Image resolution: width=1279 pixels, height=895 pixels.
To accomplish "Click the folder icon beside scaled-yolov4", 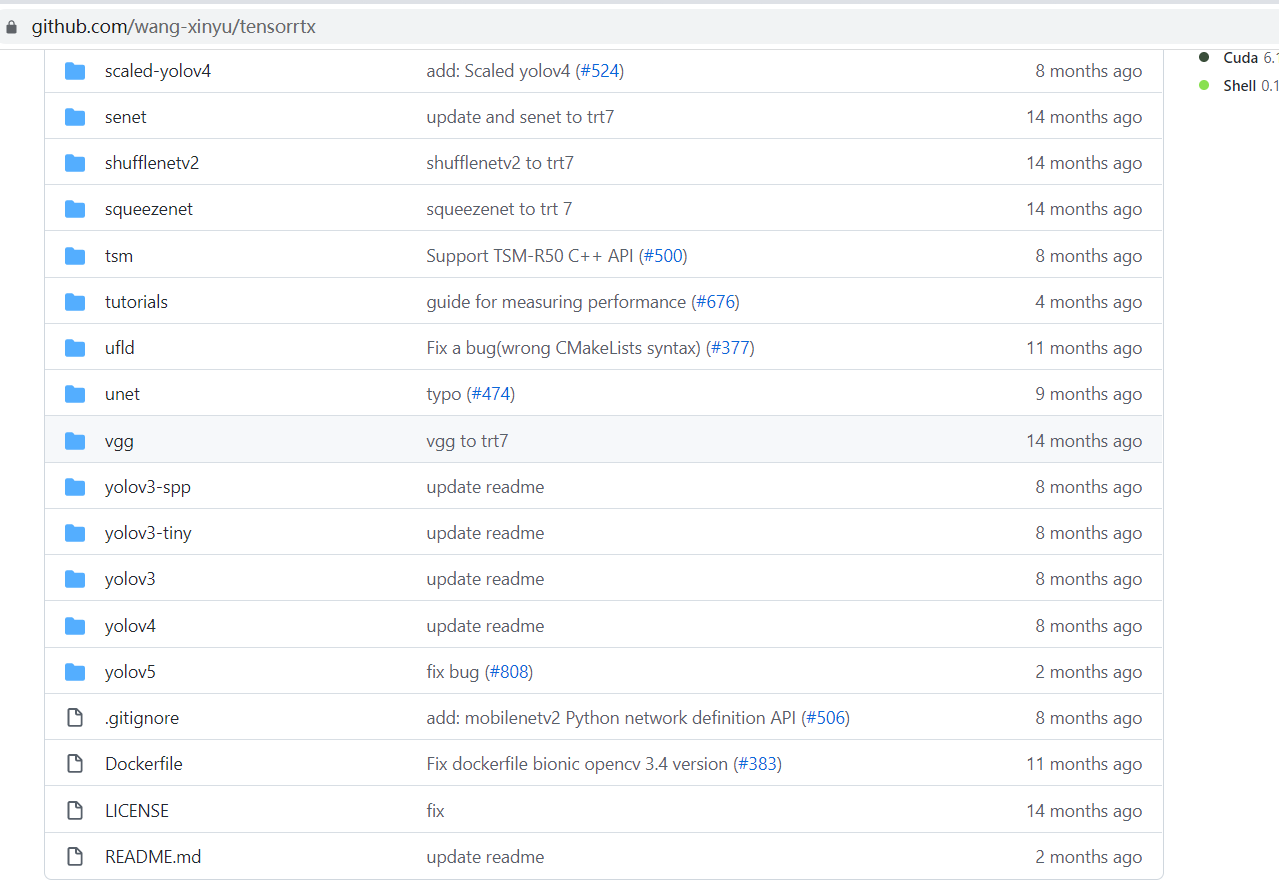I will pyautogui.click(x=75, y=71).
